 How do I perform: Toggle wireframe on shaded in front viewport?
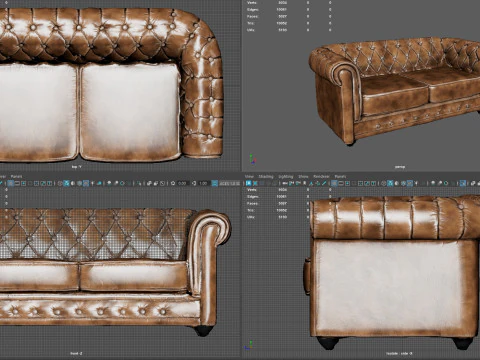click(x=79, y=183)
